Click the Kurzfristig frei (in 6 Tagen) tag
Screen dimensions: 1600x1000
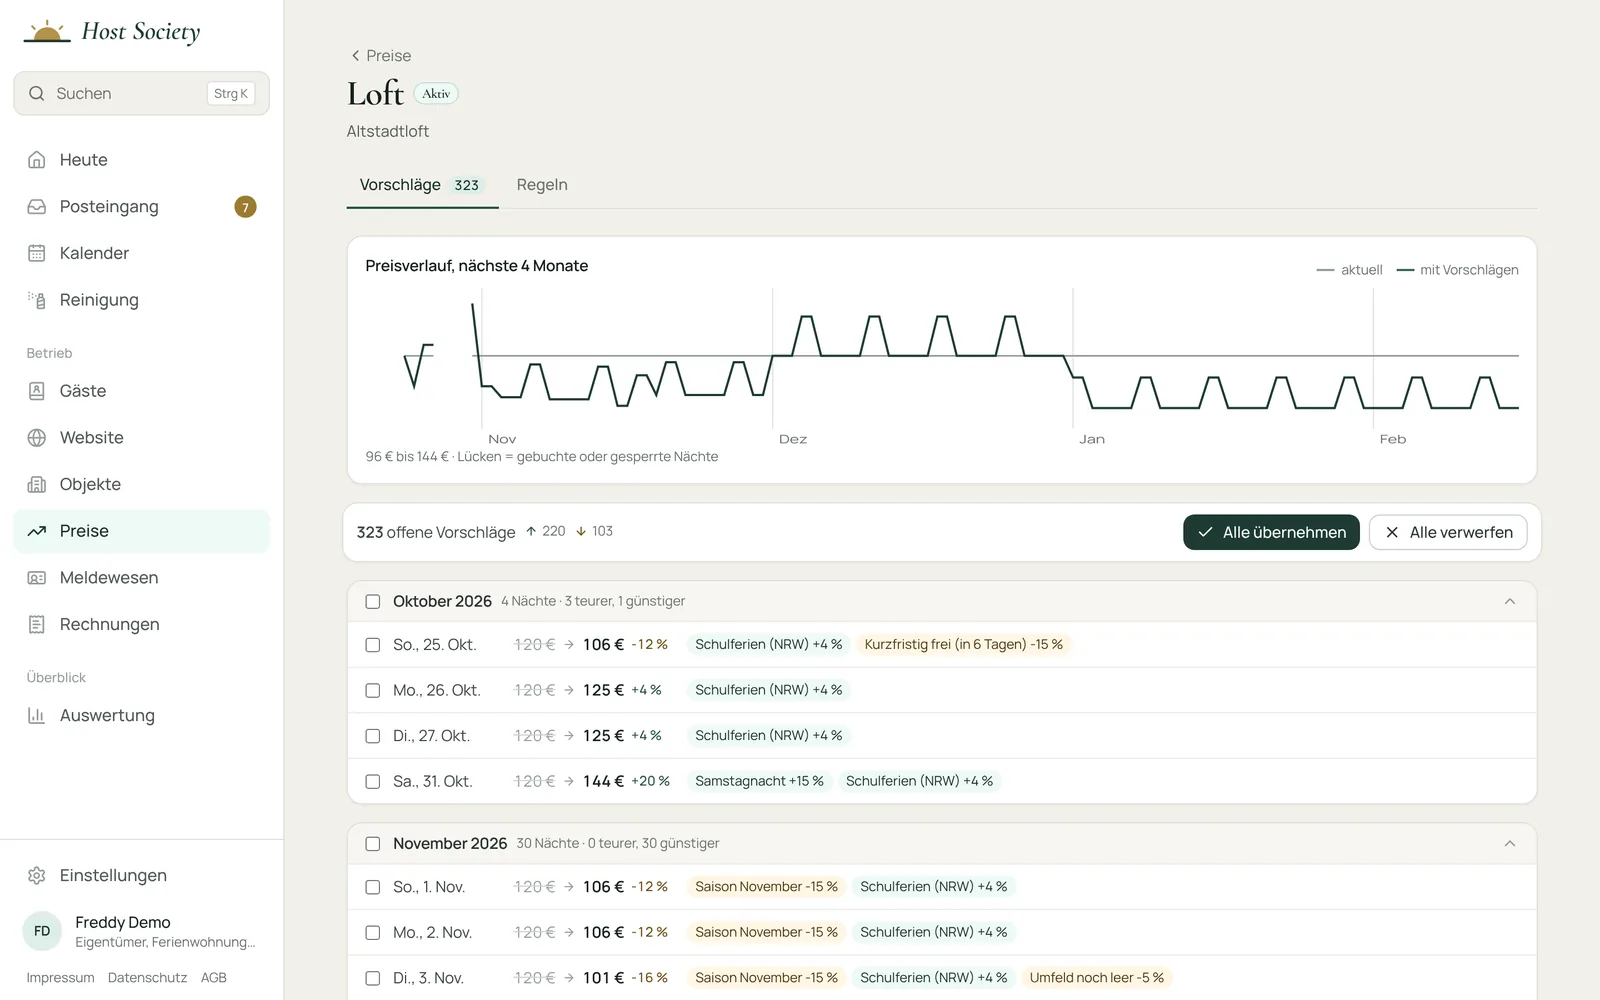(964, 645)
